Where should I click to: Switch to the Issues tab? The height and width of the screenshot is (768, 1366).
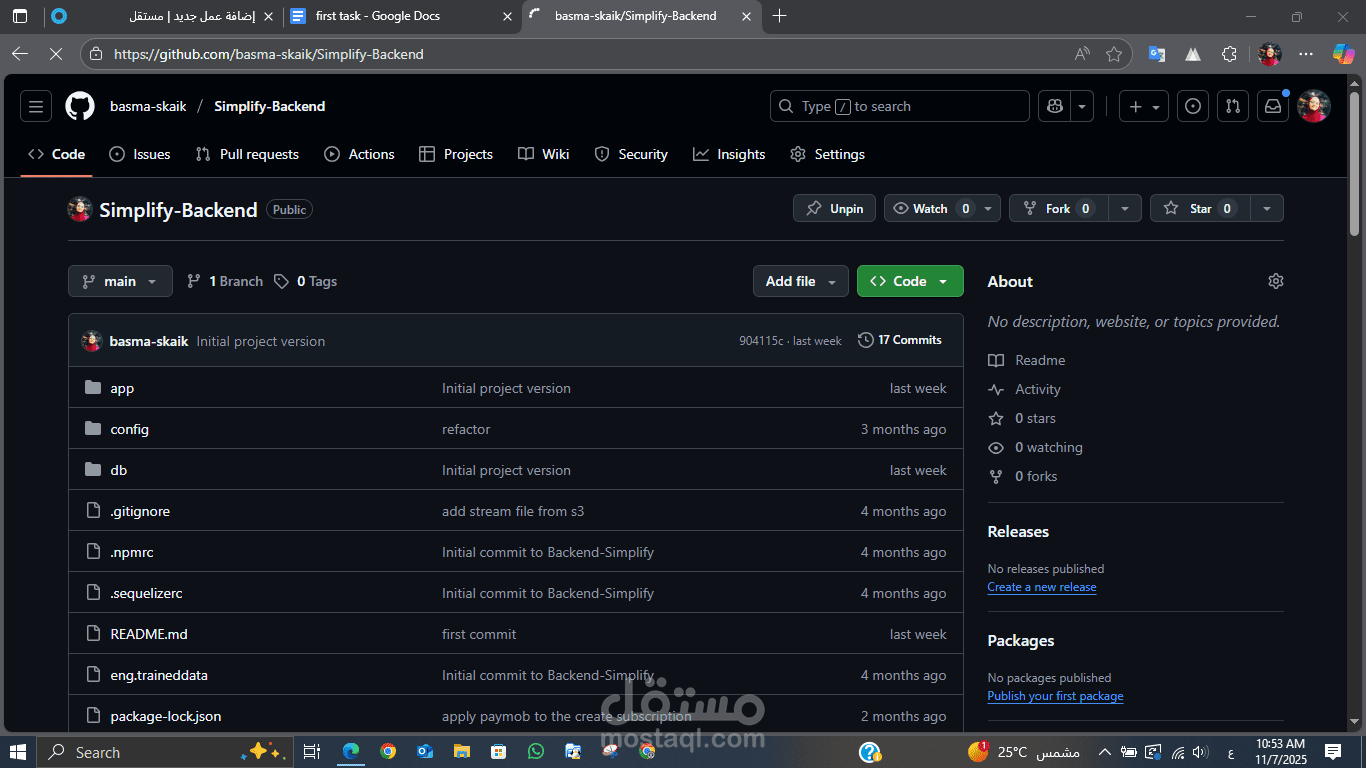(x=139, y=154)
